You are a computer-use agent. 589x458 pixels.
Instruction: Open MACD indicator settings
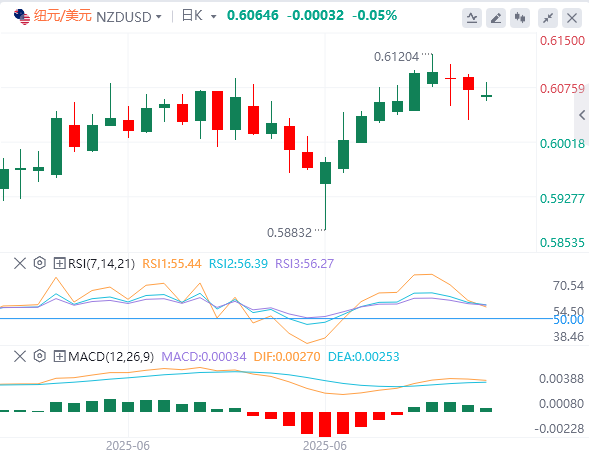tap(39, 356)
